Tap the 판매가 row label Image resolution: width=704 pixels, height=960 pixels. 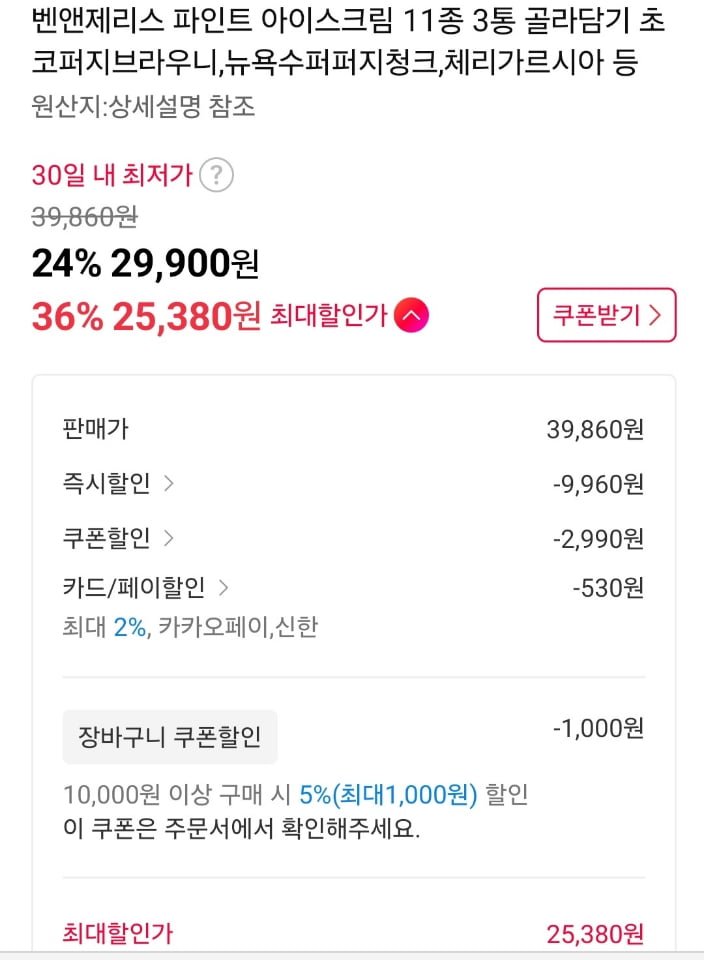(x=95, y=430)
